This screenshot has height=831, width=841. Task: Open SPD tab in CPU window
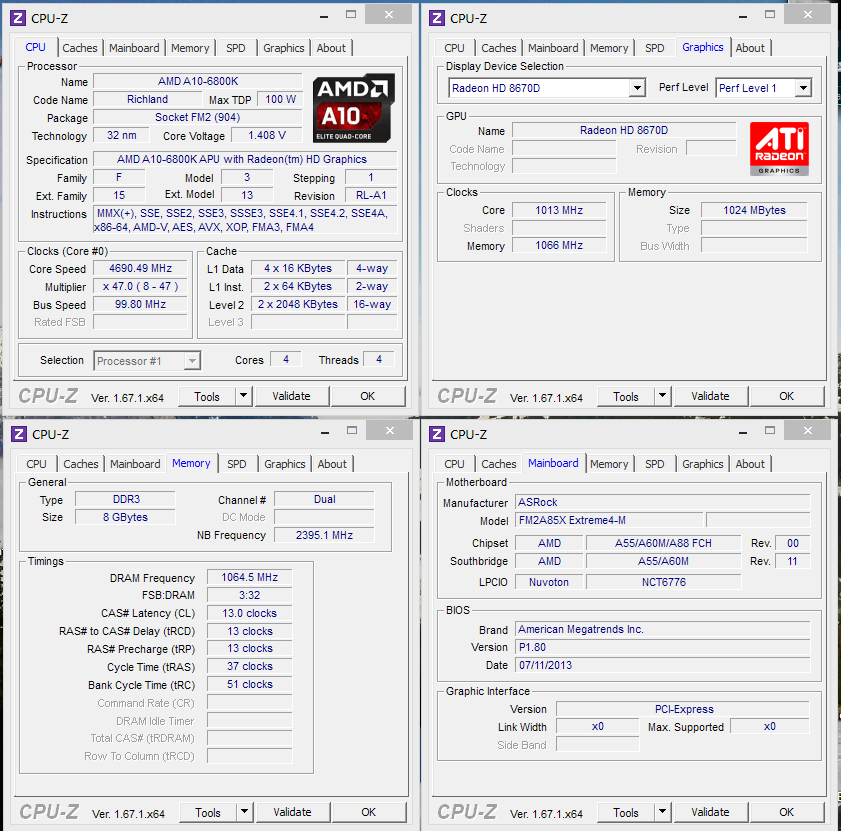[x=235, y=48]
